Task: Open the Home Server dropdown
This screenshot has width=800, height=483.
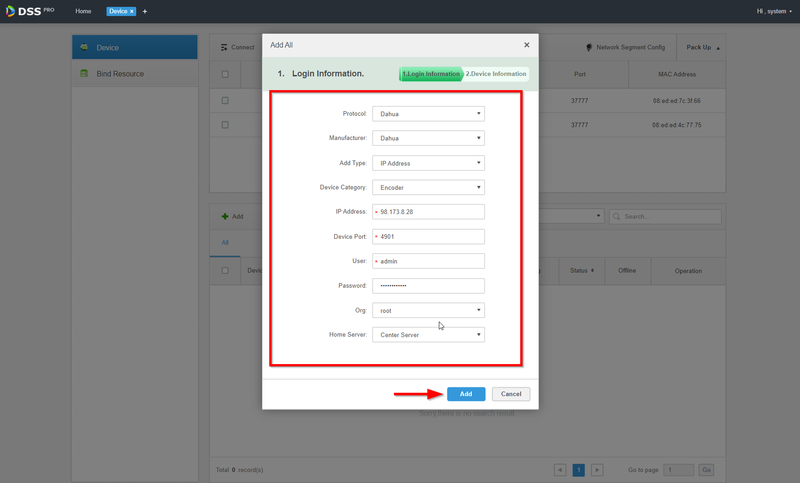Action: [x=428, y=335]
